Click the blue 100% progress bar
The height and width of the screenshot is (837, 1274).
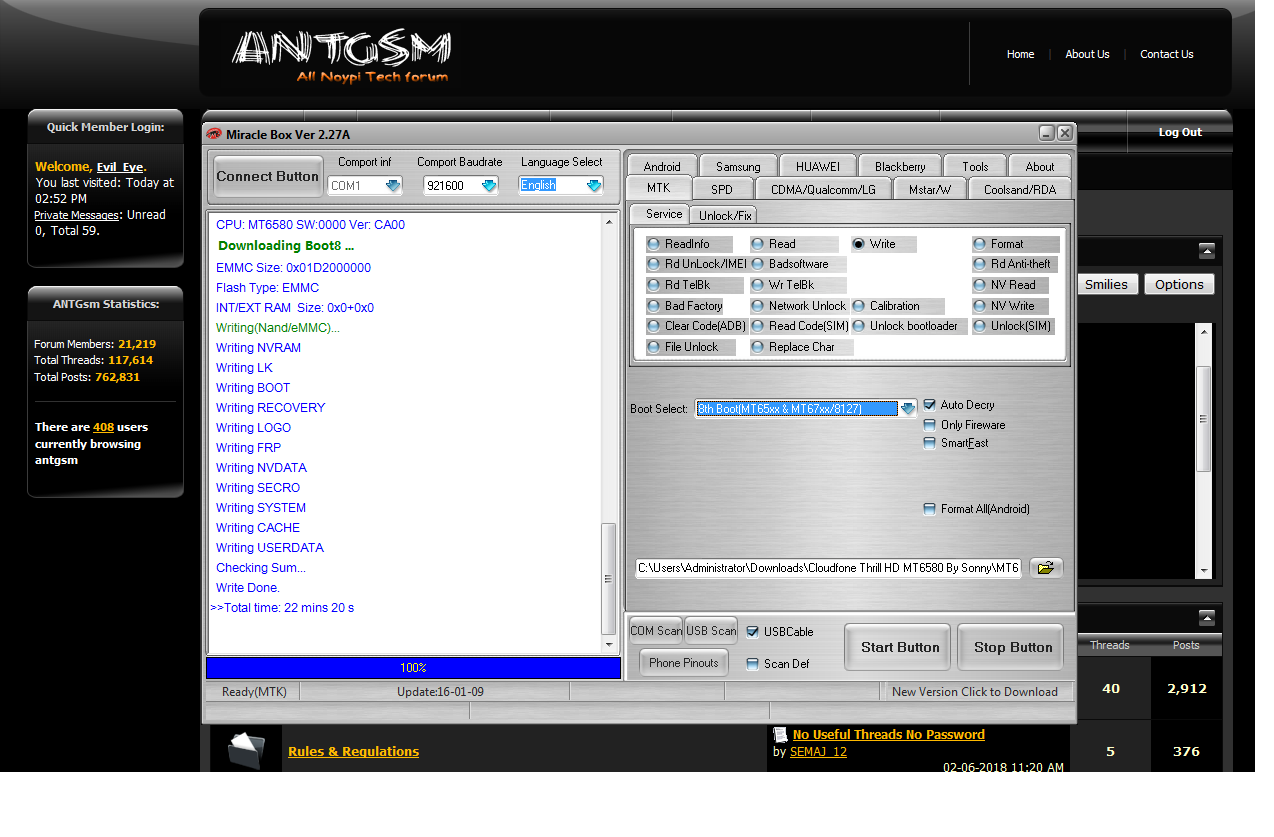(x=413, y=667)
